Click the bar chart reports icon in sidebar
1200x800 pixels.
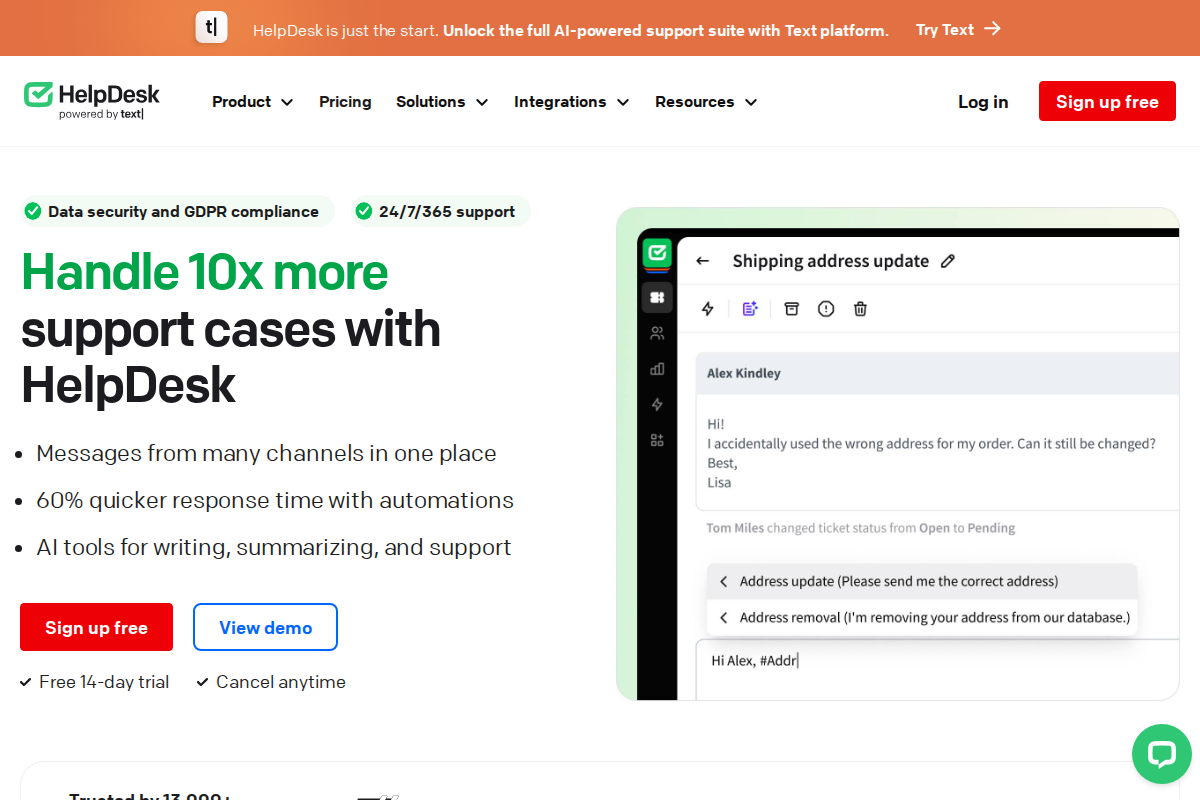(x=657, y=369)
